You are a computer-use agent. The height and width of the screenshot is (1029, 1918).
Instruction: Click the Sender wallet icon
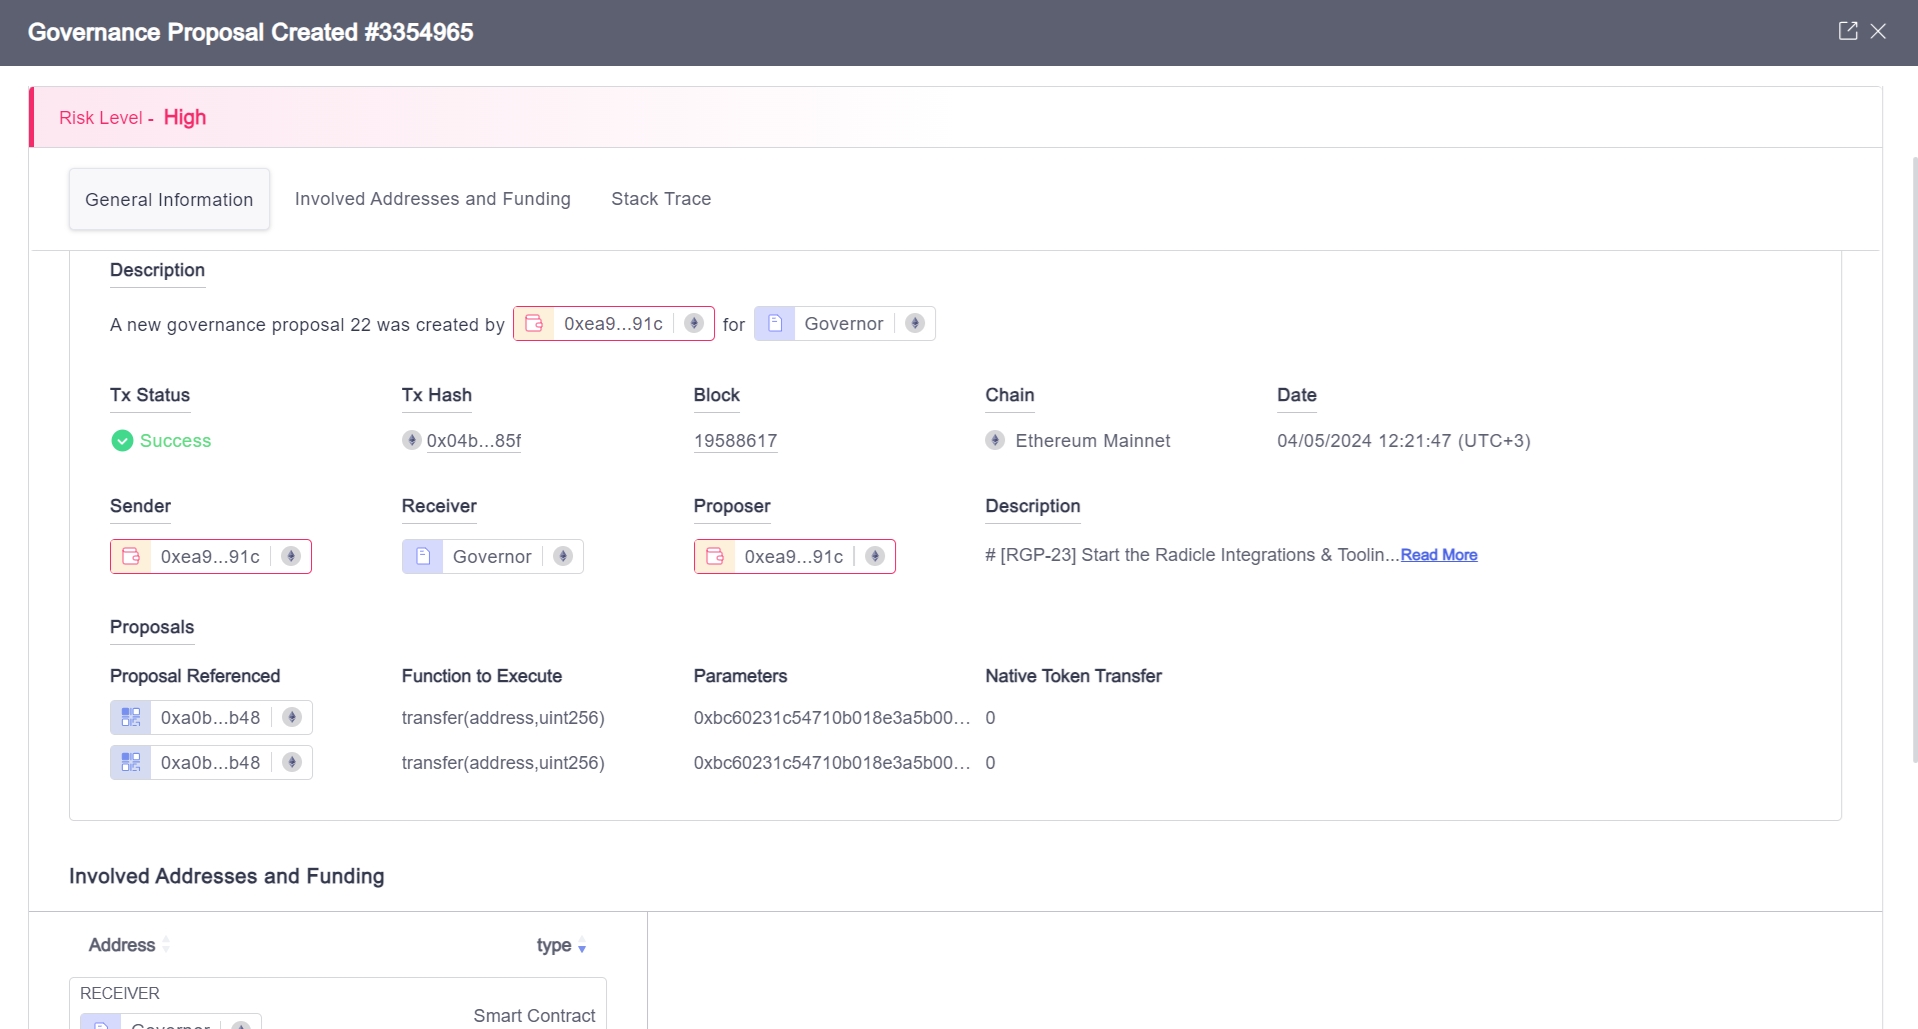tap(131, 557)
